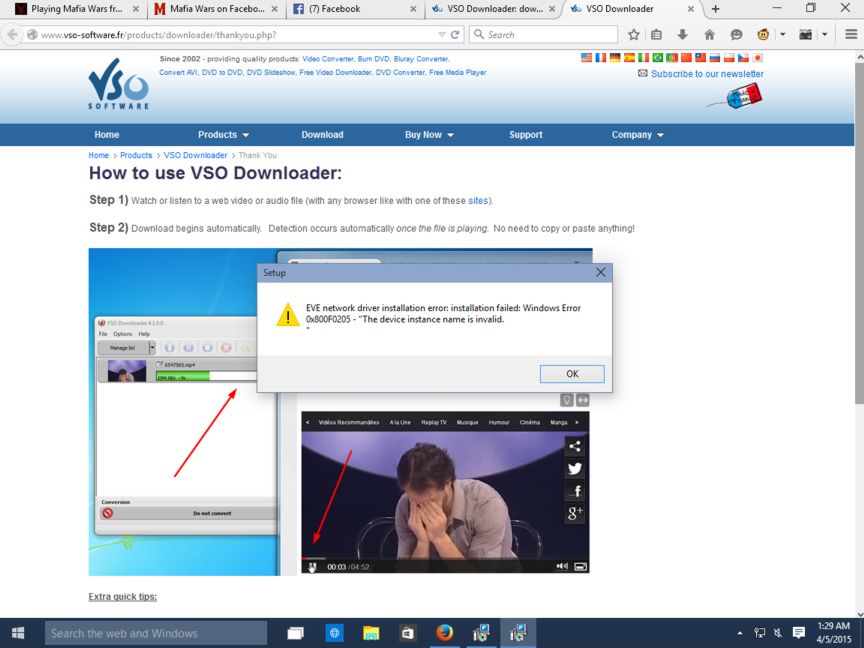Open dropdown arrow beside clapperboard icon
The image size is (864, 648).
(825, 35)
